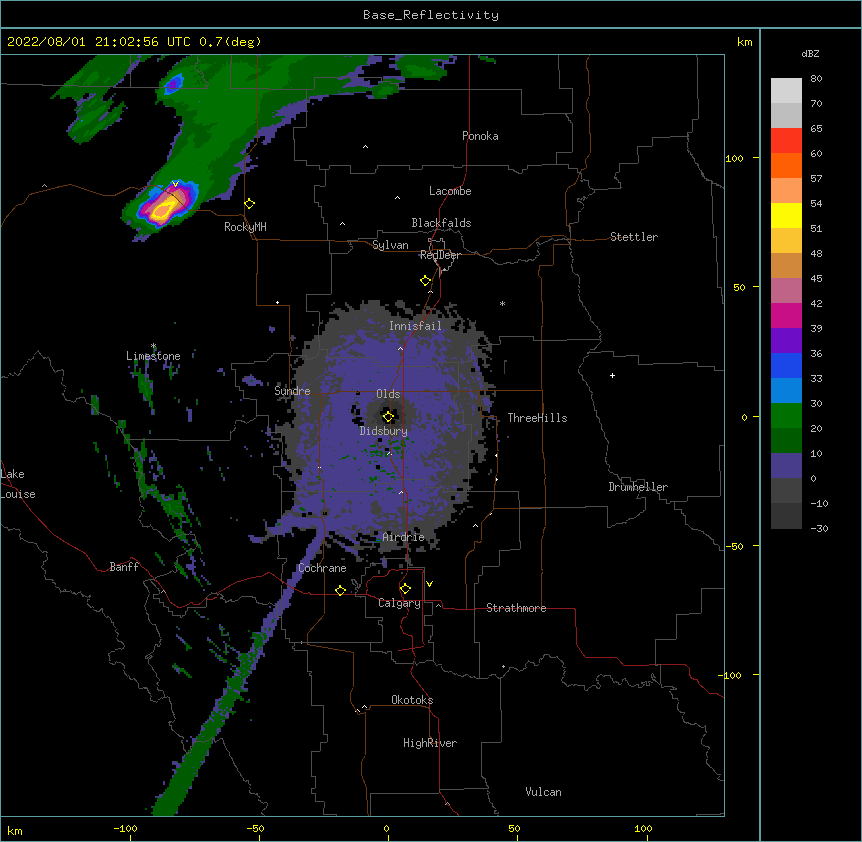
Task: Click the ThreeHills label
Action: [537, 418]
